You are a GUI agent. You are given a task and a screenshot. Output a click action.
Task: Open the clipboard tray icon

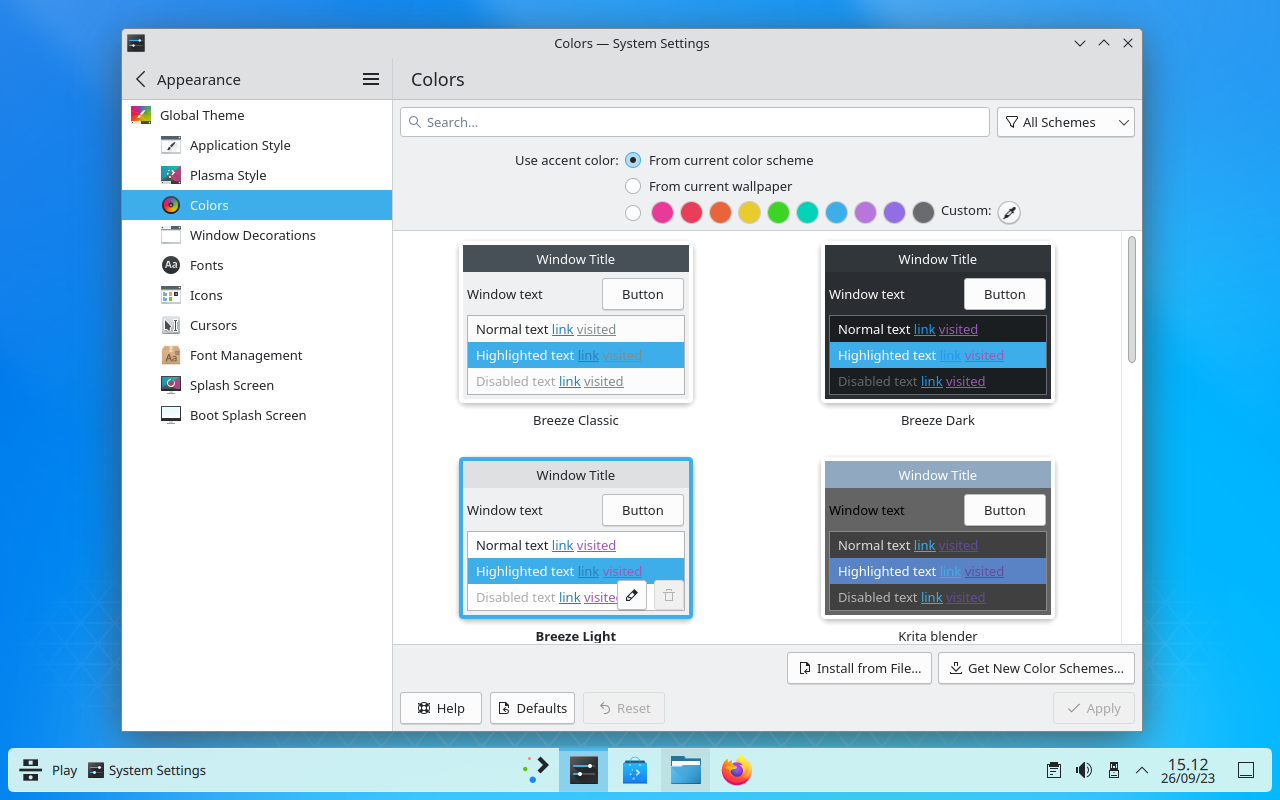pyautogui.click(x=1053, y=770)
